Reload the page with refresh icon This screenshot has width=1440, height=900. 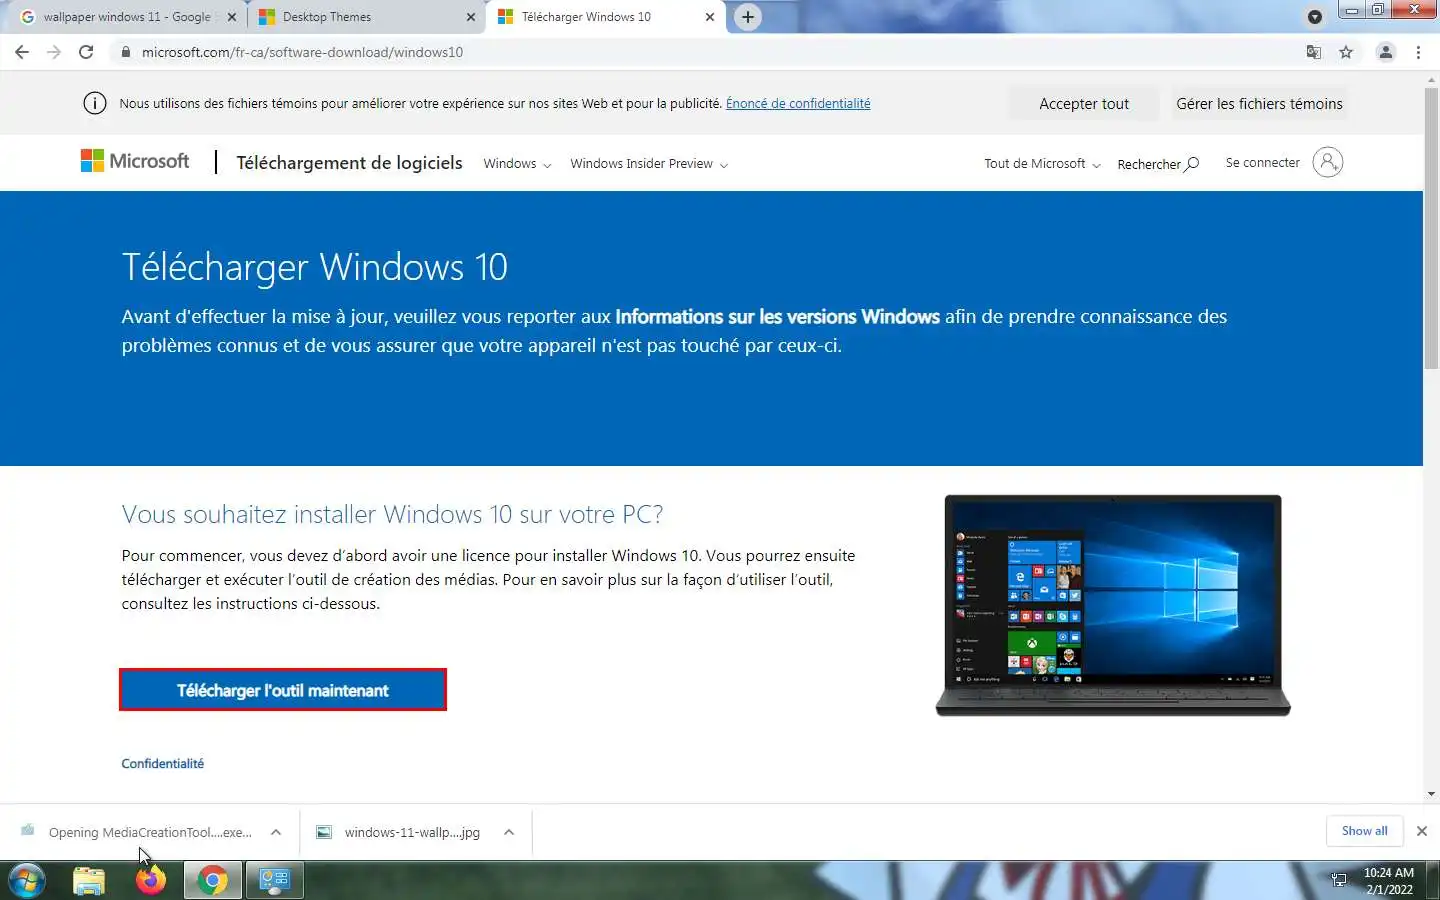click(x=86, y=52)
